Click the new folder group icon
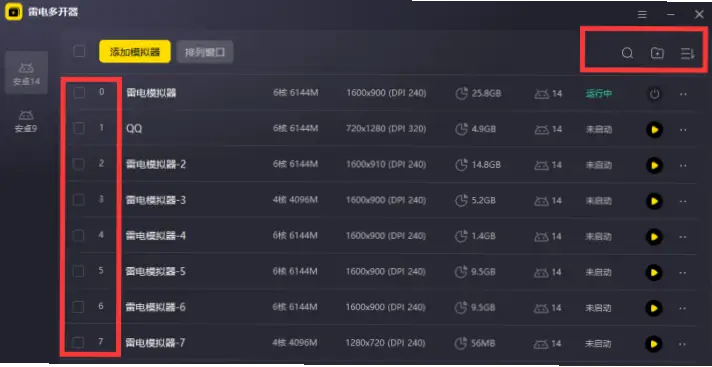 (x=657, y=53)
